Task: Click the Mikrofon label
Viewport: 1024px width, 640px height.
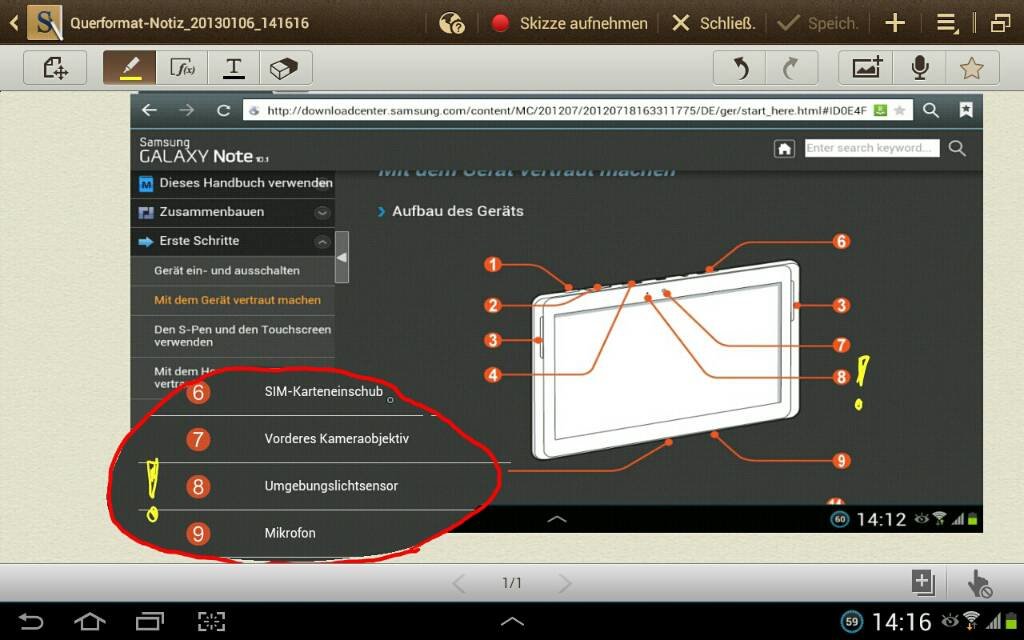Action: pos(290,533)
